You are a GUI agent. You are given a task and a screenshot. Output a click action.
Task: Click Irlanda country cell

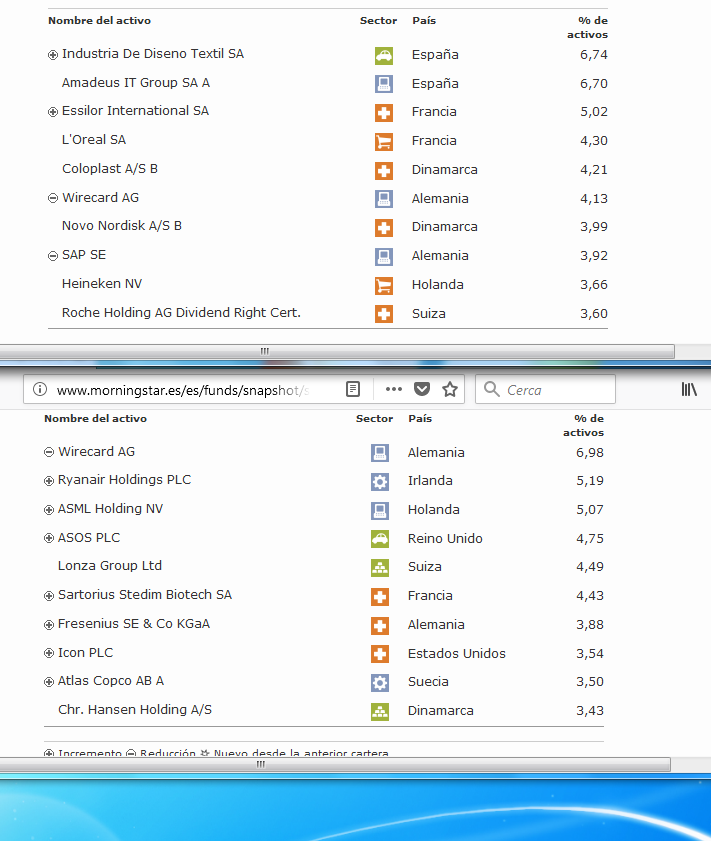pos(430,481)
